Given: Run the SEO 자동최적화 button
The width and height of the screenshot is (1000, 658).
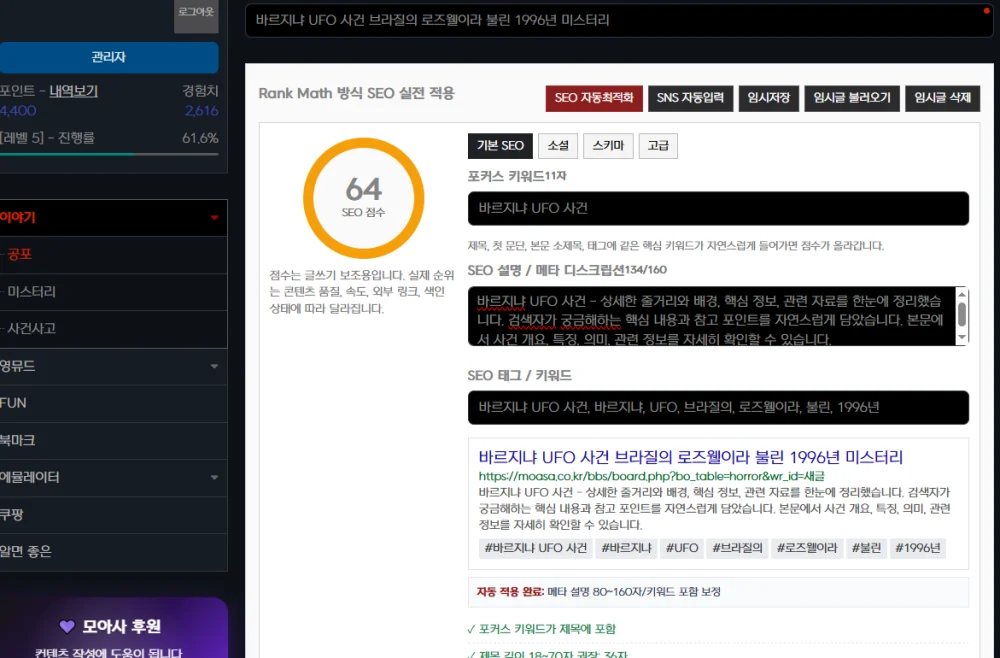Looking at the screenshot, I should tap(594, 98).
